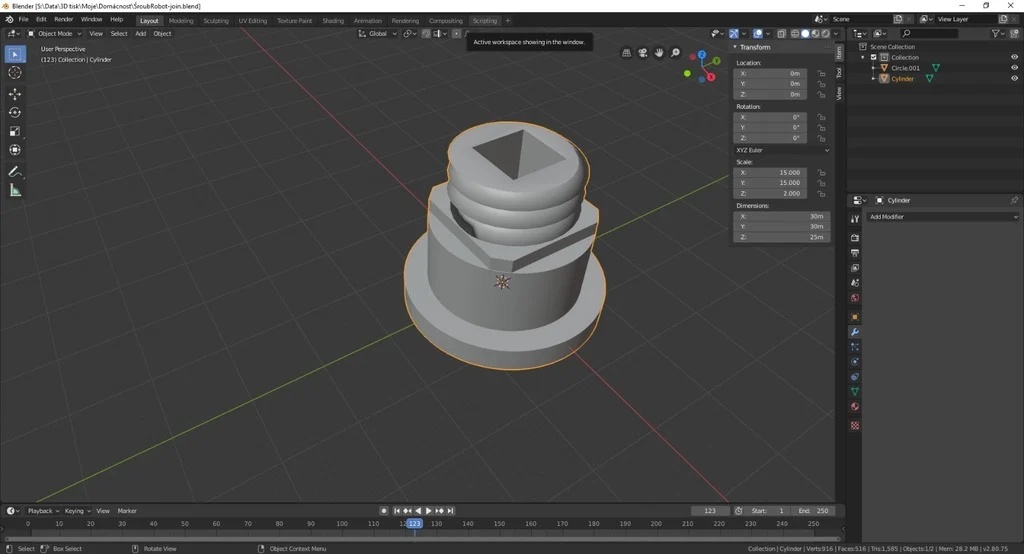The width and height of the screenshot is (1024, 554).
Task: Open the Keying dropdown in timeline
Action: 77,511
